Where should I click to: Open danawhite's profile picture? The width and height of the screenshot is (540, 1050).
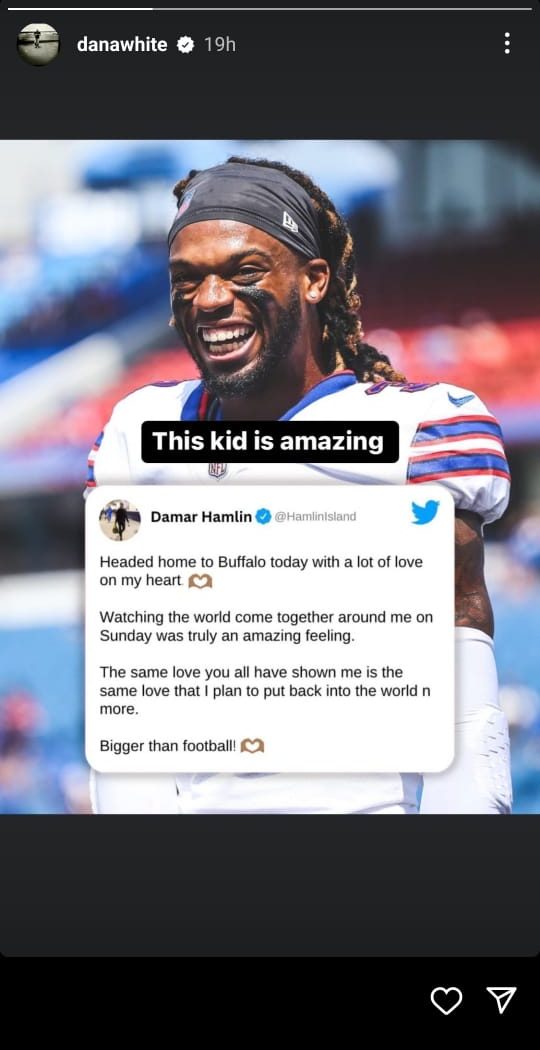pos(38,44)
